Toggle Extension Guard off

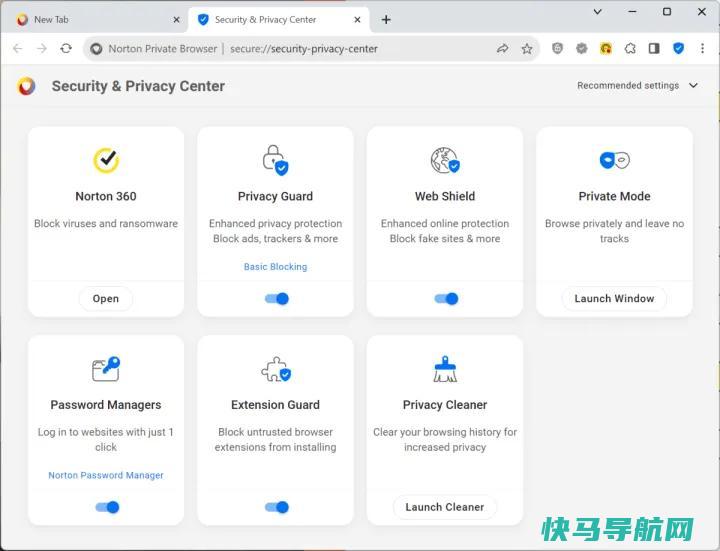coord(277,507)
